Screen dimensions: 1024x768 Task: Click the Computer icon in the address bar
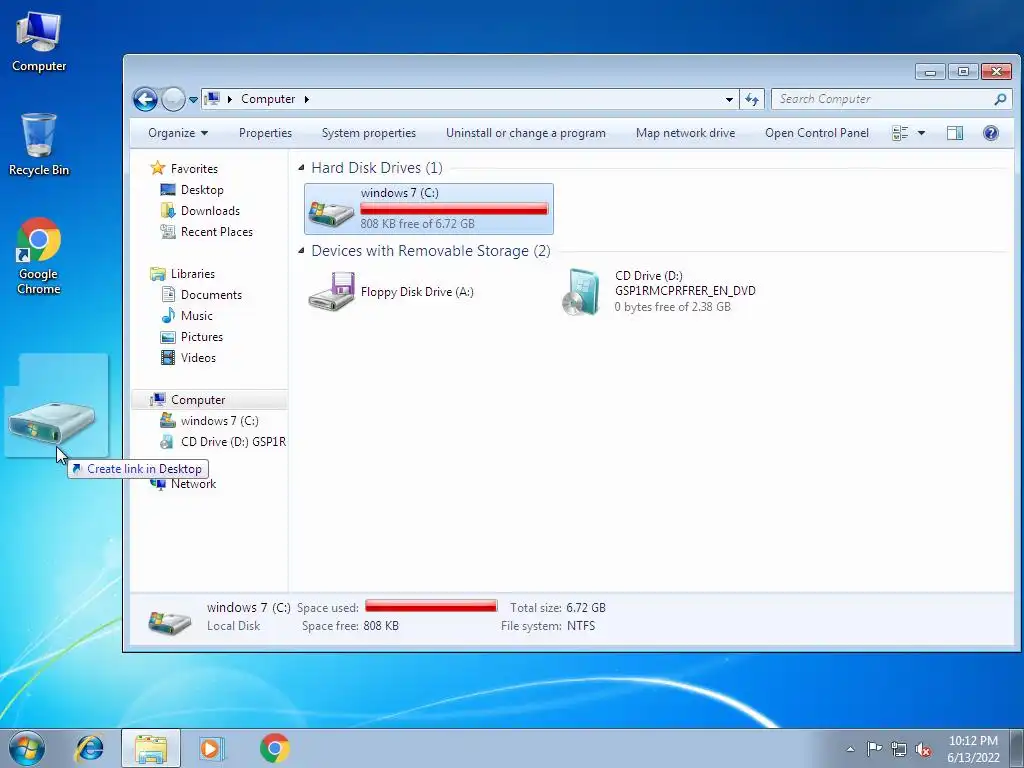click(212, 99)
